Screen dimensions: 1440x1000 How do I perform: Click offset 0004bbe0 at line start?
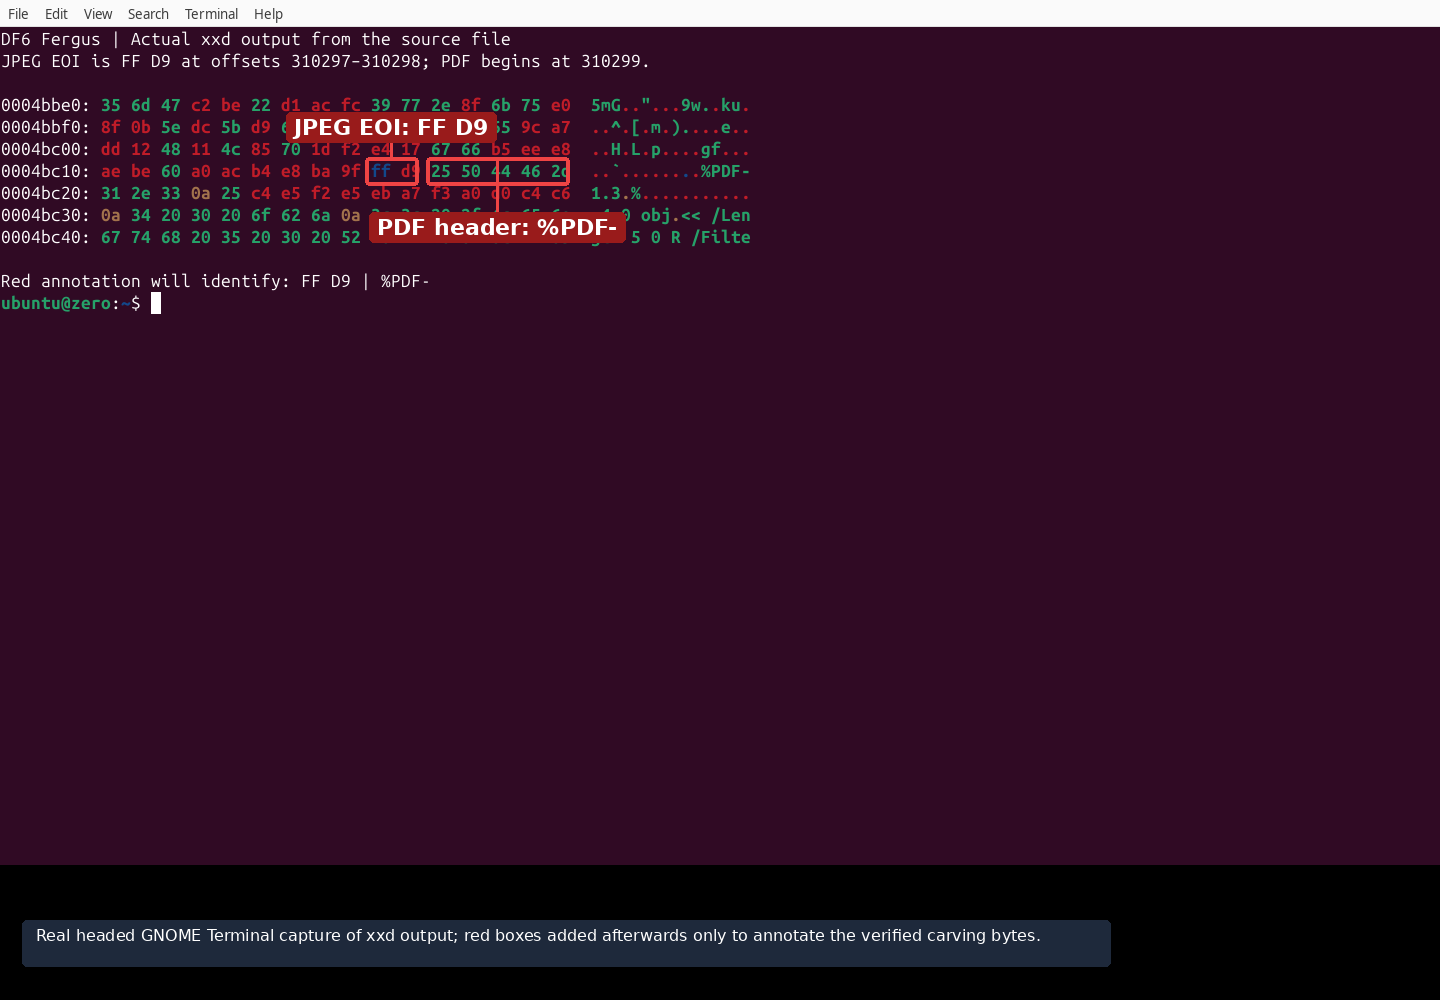pos(46,105)
